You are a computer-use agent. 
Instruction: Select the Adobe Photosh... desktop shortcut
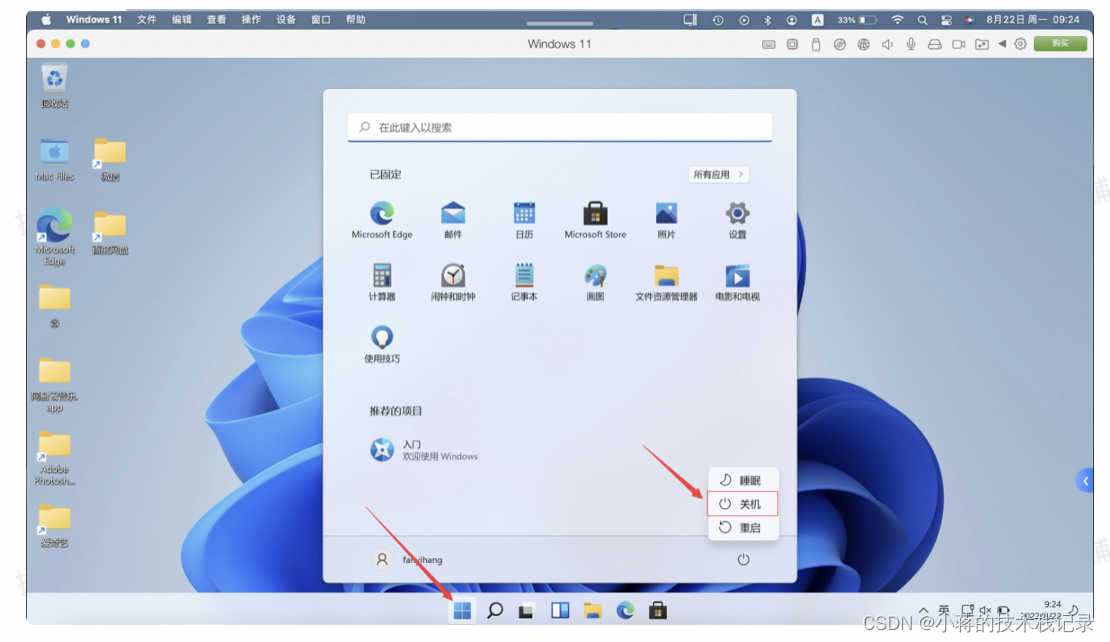coord(55,458)
